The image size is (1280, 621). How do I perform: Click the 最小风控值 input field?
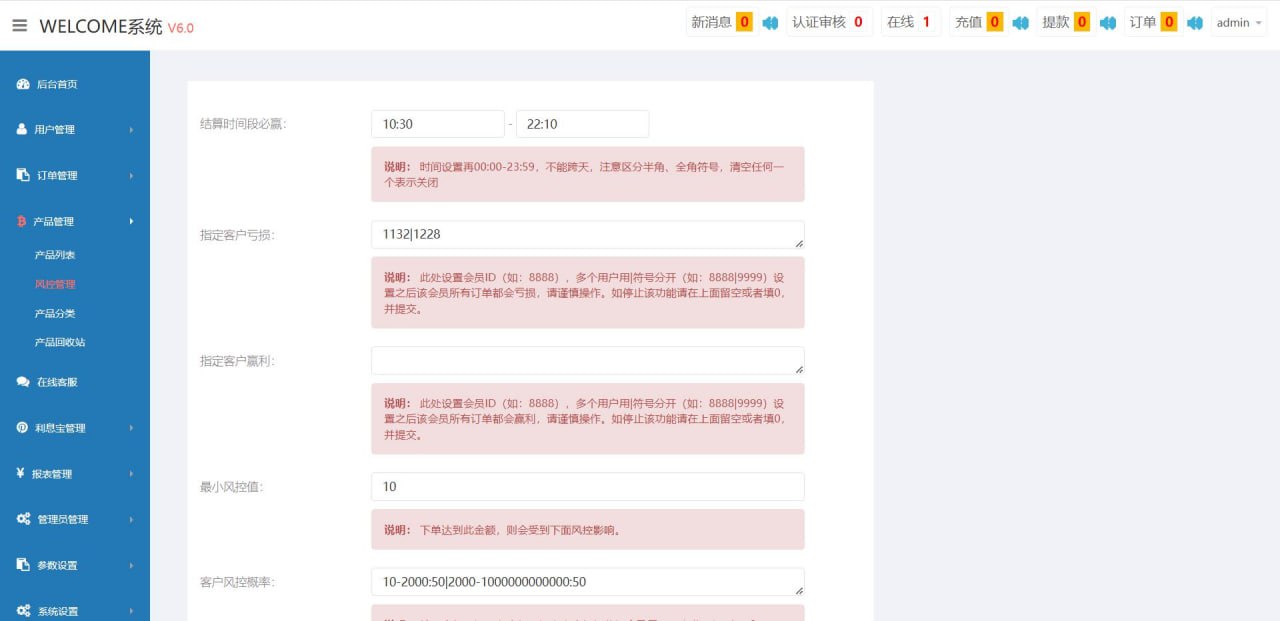tap(587, 487)
